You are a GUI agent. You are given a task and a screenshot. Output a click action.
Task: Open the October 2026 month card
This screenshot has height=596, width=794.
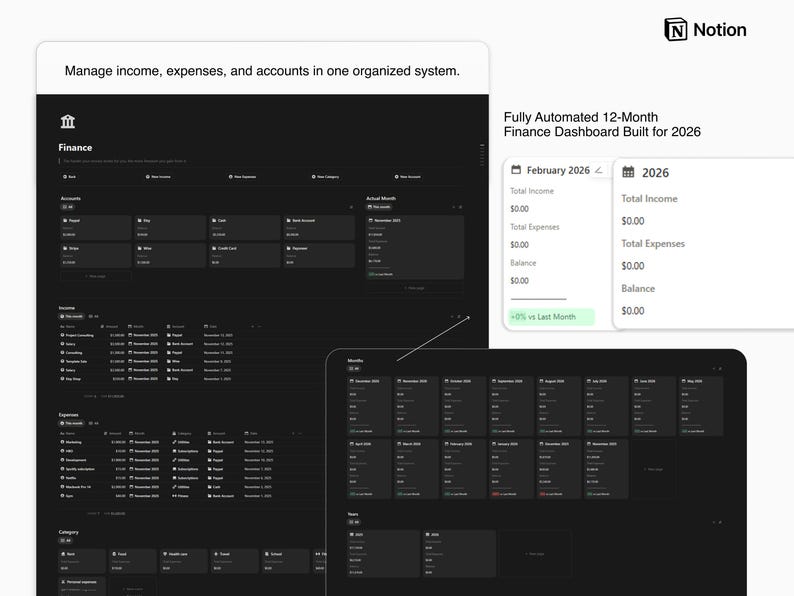[x=464, y=406]
